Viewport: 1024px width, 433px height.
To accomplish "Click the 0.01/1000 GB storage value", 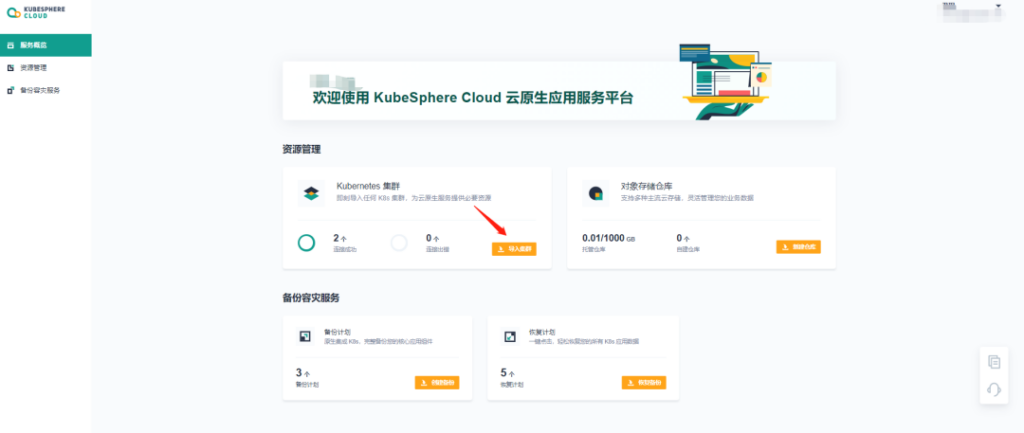I will [608, 238].
